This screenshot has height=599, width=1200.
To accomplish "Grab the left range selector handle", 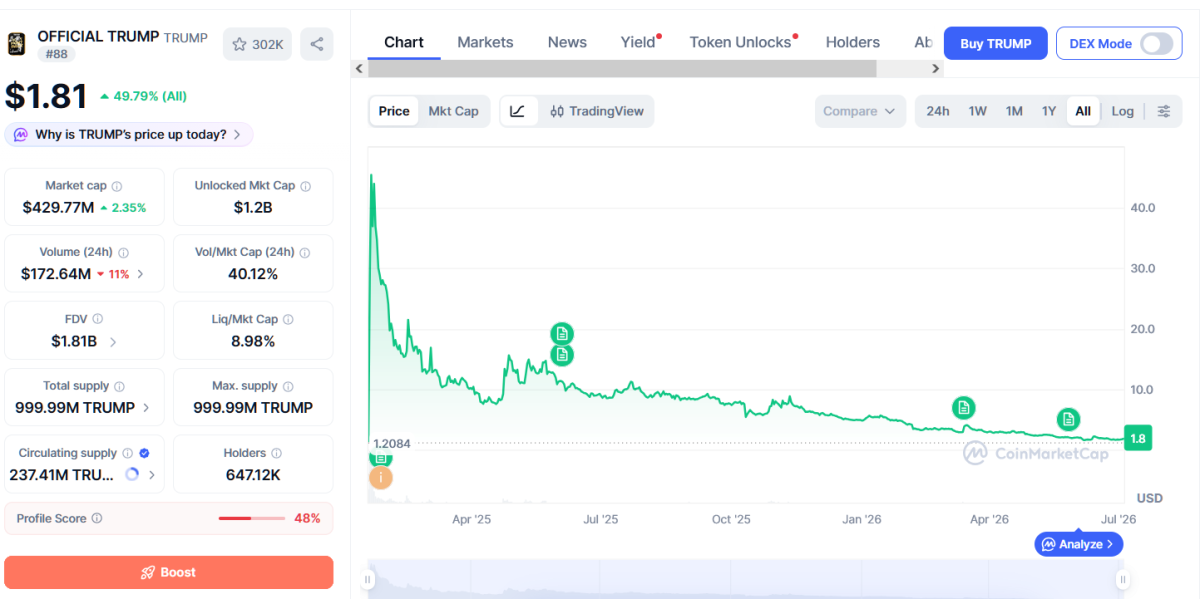I will (x=368, y=579).
